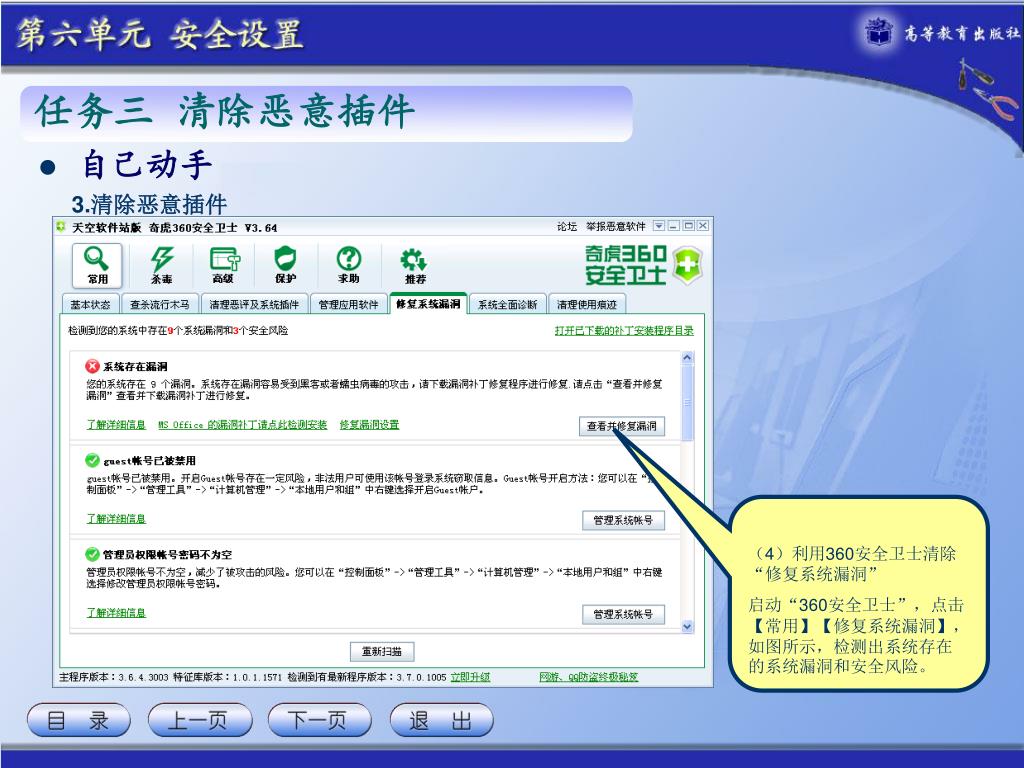
Task: Open the 修复漏洞设置 link
Action: 369,424
